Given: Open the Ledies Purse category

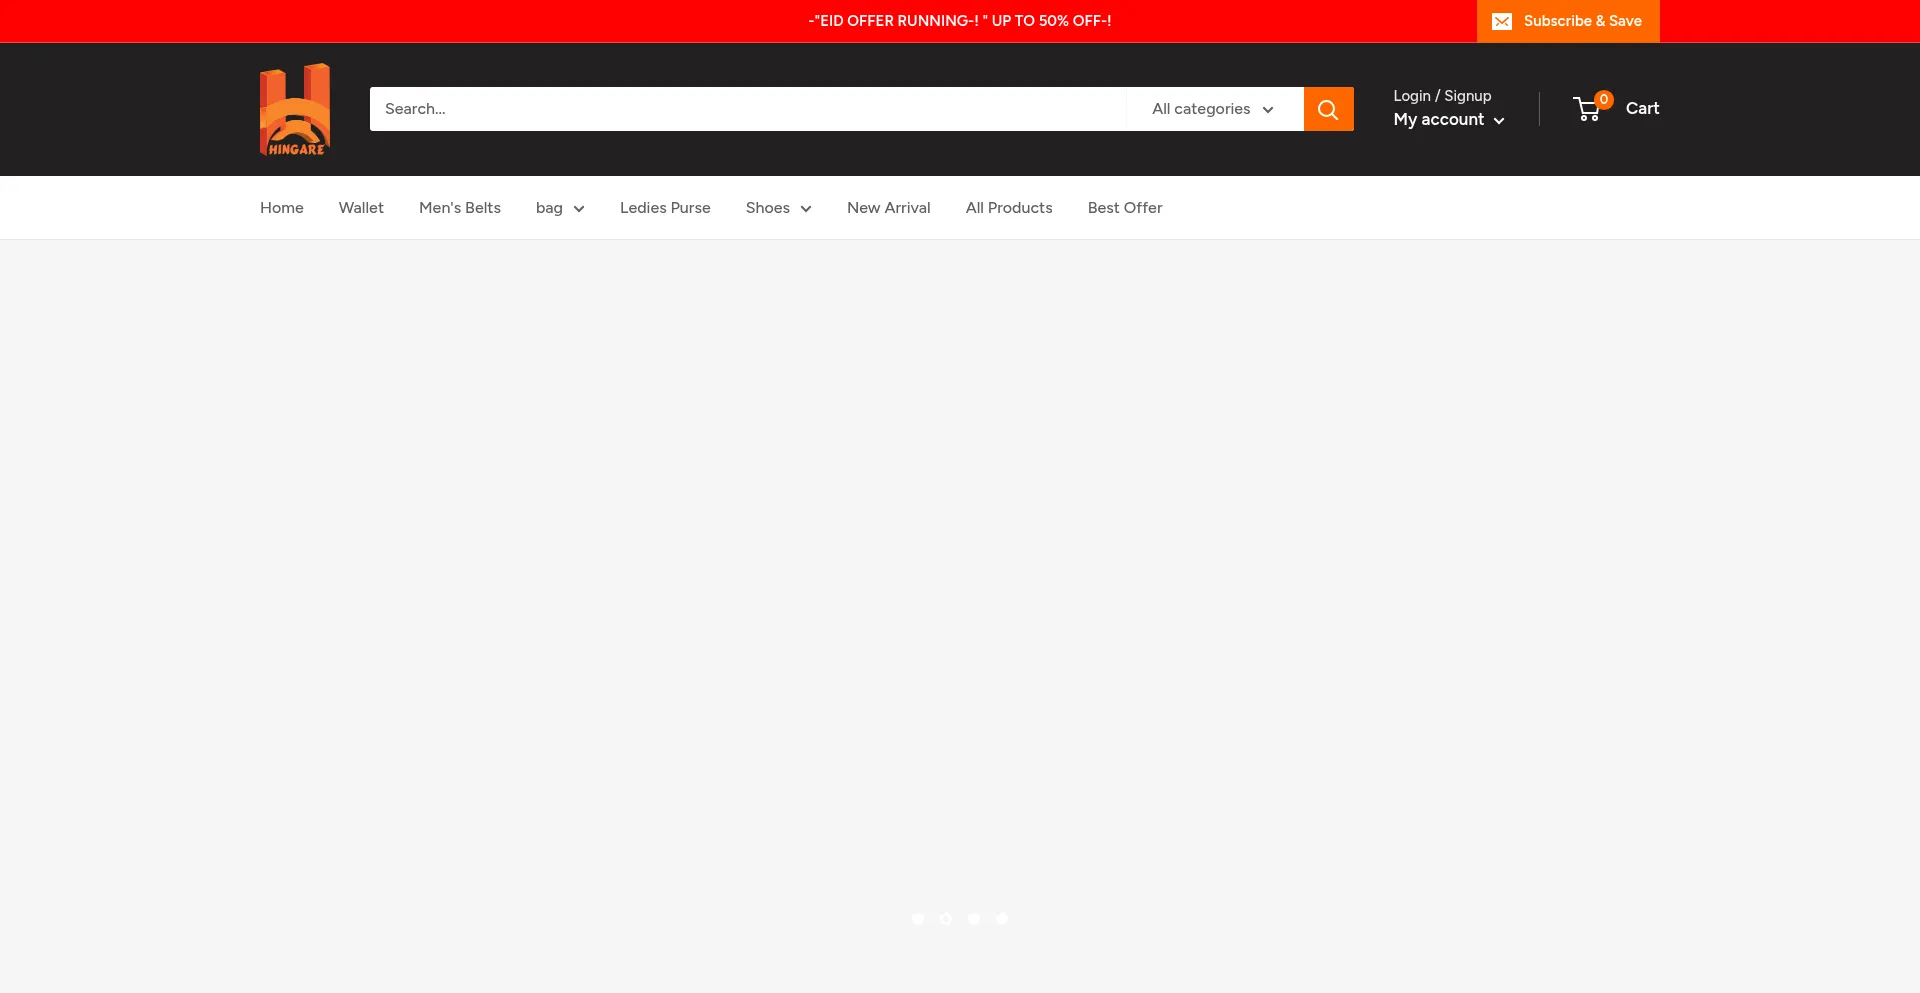Looking at the screenshot, I should 665,208.
